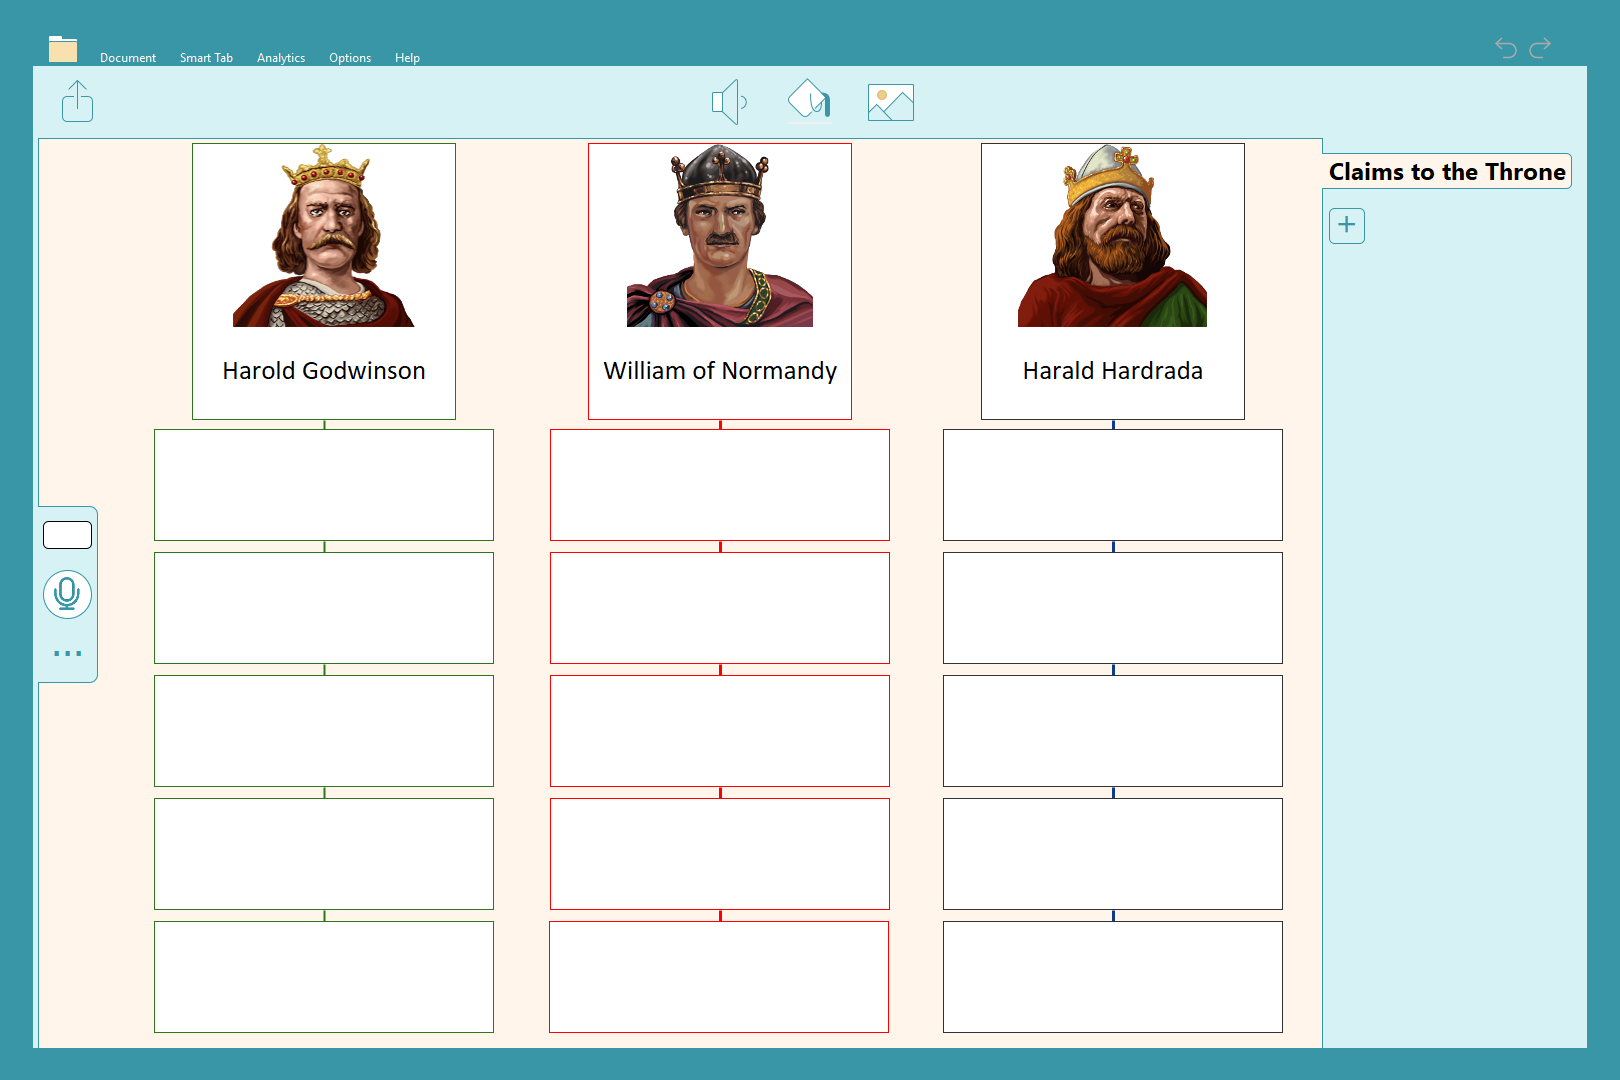Click the redo arrow icon
This screenshot has width=1620, height=1080.
pos(1540,47)
